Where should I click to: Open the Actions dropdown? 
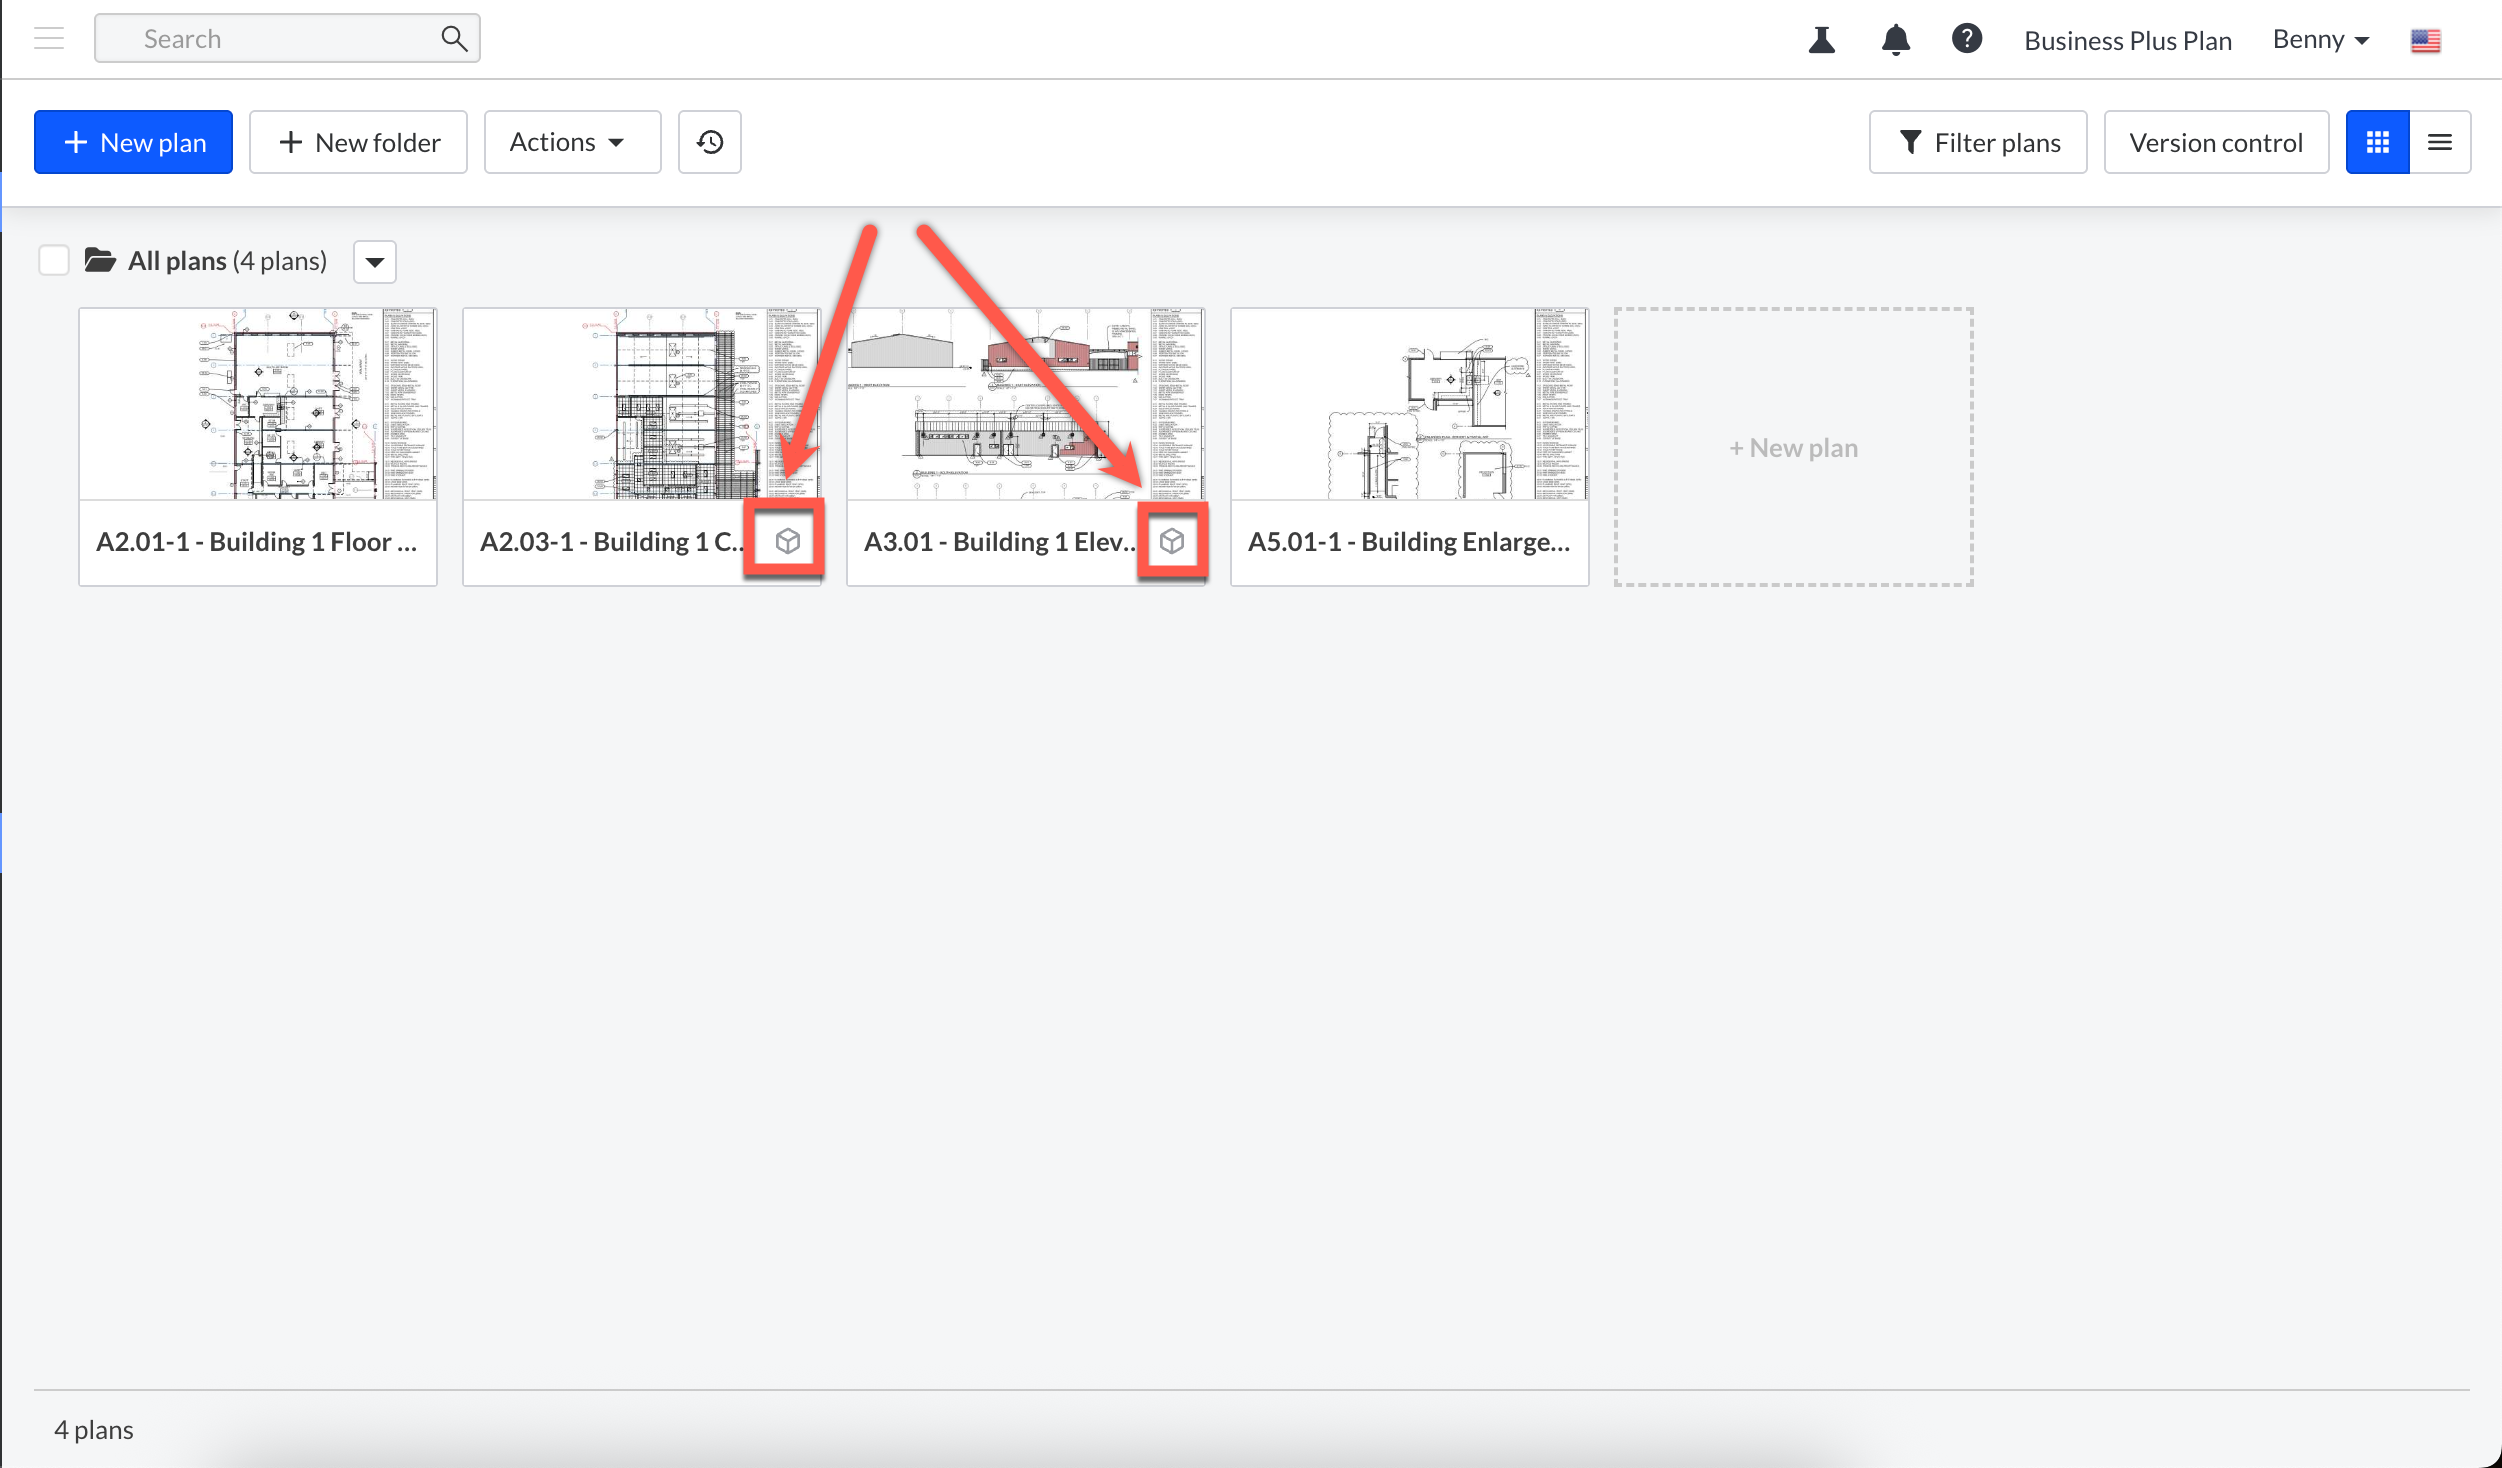[x=571, y=141]
